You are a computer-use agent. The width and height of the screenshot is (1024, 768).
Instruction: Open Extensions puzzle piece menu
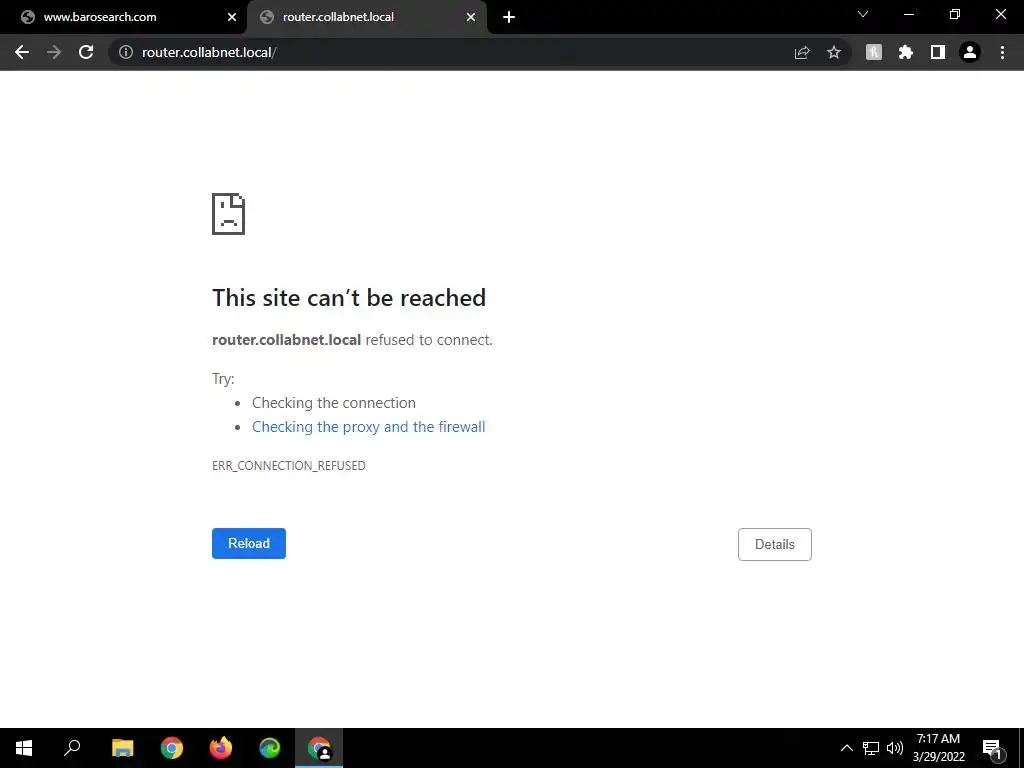[x=906, y=52]
